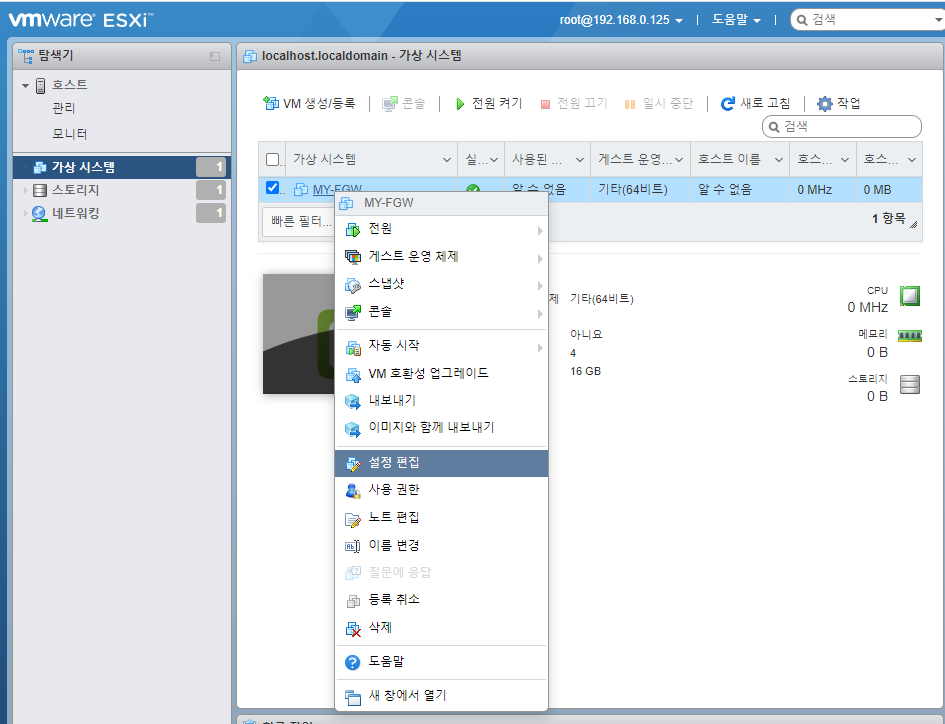This screenshot has height=724, width=945.
Task: Open the 호스트 이름 column header dropdown
Action: coord(779,160)
